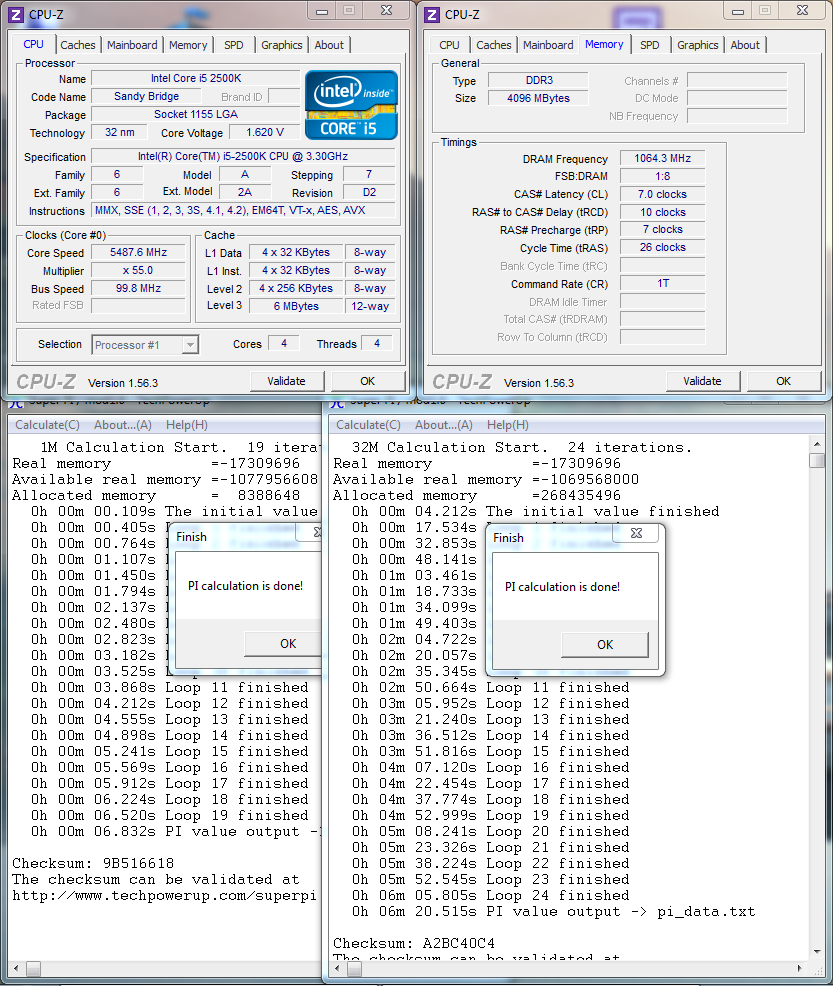Click the techpowerup.com/superpi URL text
Viewport: 833px width, 986px height.
tap(164, 895)
